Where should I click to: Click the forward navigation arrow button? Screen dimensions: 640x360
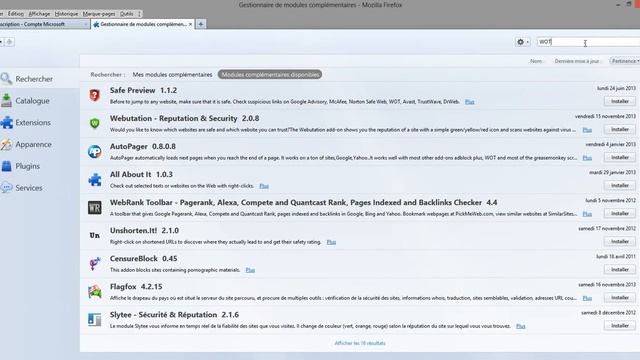click(9, 42)
